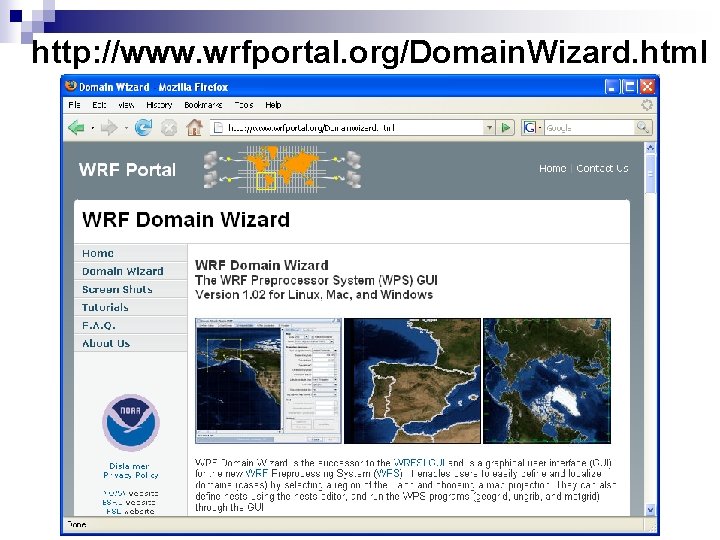This screenshot has height=540, width=720.
Task: Click the Domain Wizard application screenshot thumbnail
Action: click(268, 381)
